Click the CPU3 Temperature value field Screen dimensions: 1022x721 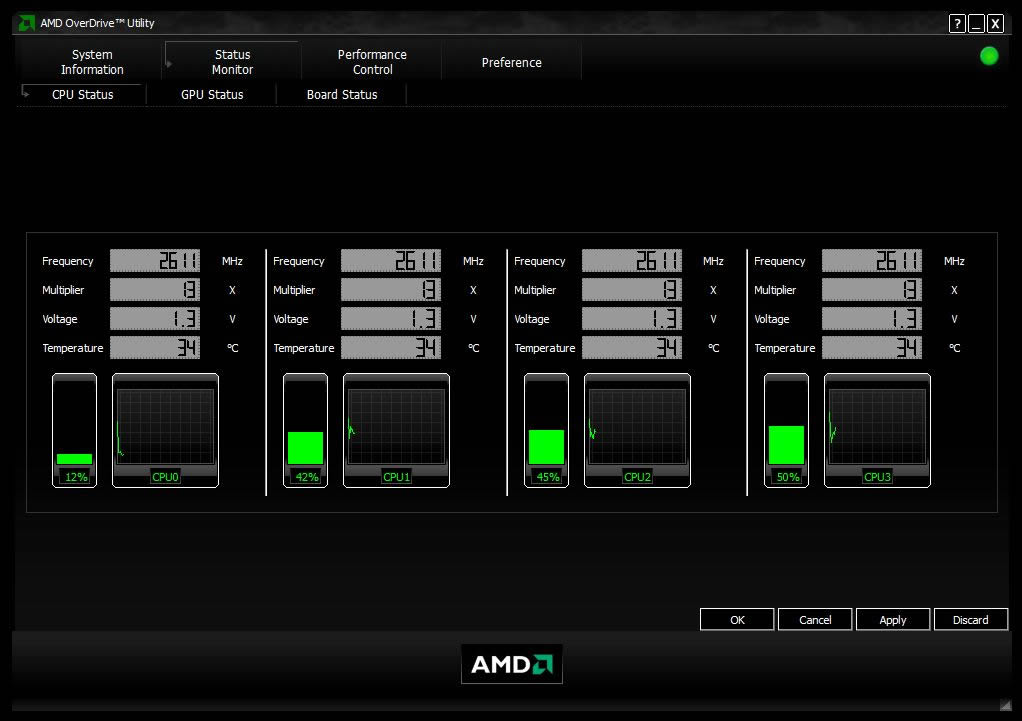(x=872, y=347)
